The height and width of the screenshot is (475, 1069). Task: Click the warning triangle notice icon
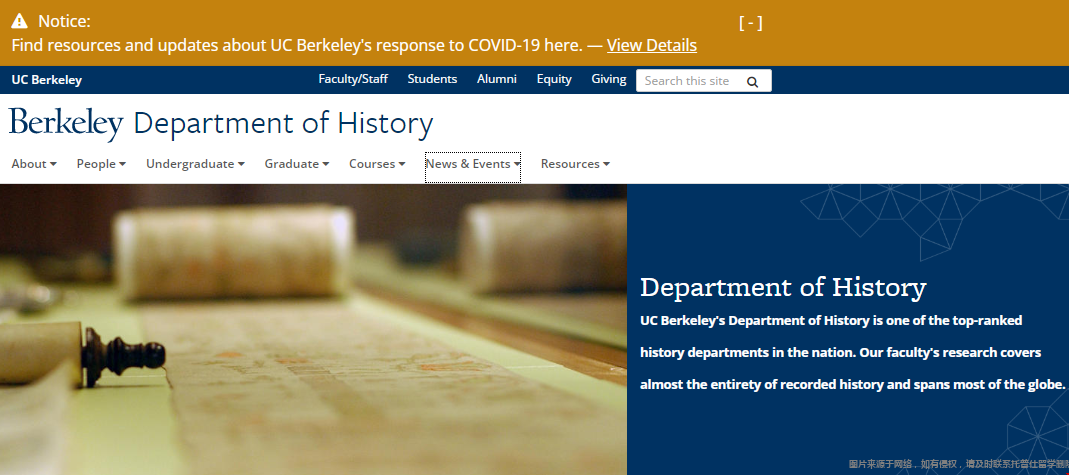[x=19, y=21]
